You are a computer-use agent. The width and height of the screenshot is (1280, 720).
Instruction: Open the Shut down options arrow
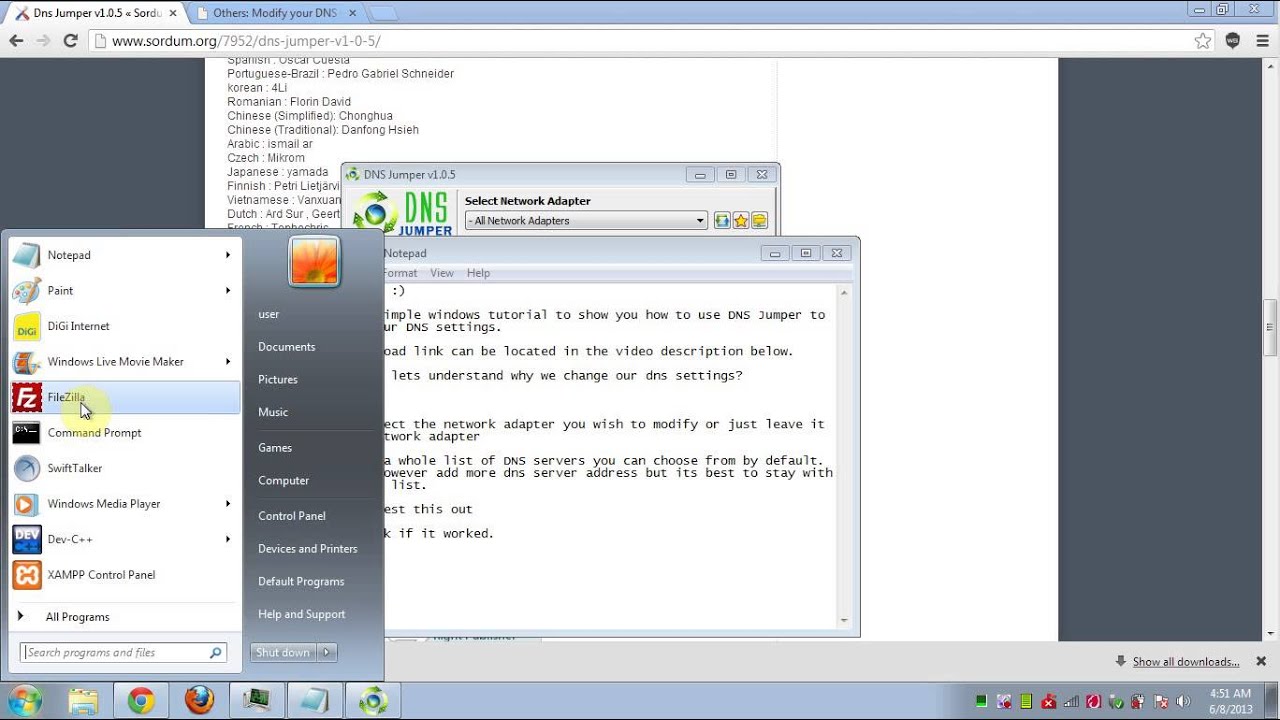[326, 652]
